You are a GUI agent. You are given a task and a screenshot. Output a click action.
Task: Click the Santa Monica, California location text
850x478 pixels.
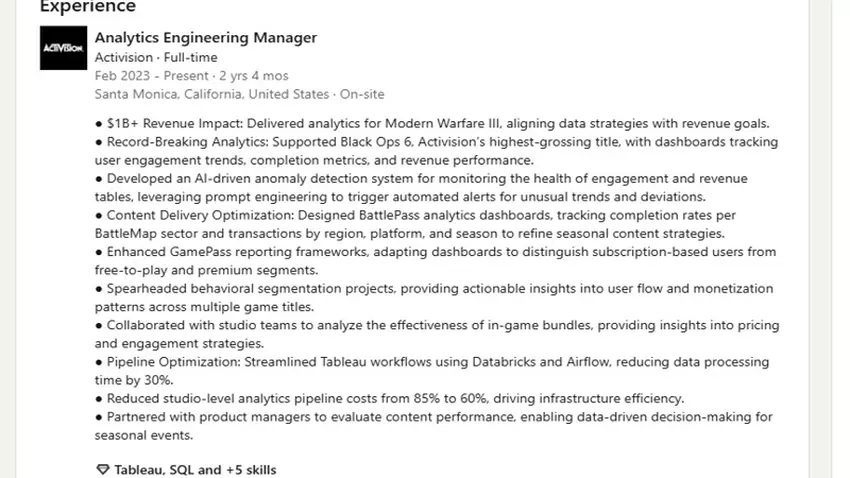(212, 94)
